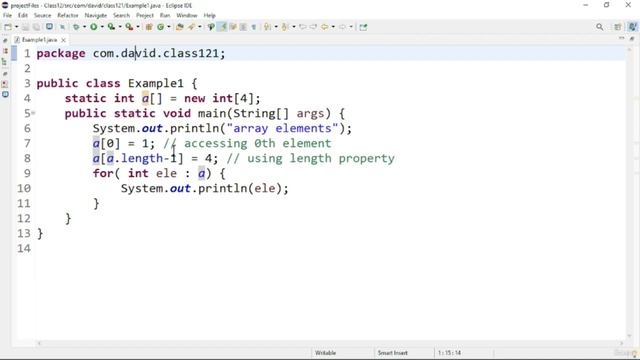This screenshot has height=360, width=640.
Task: Click the Pin Editor toolbar icon
Action: (363, 27)
